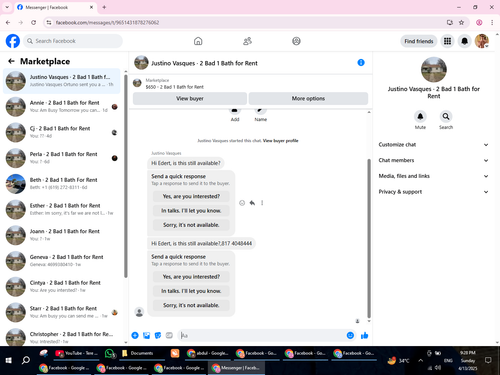Open a new browser tab
This screenshot has width=500, height=375.
(x=104, y=7)
